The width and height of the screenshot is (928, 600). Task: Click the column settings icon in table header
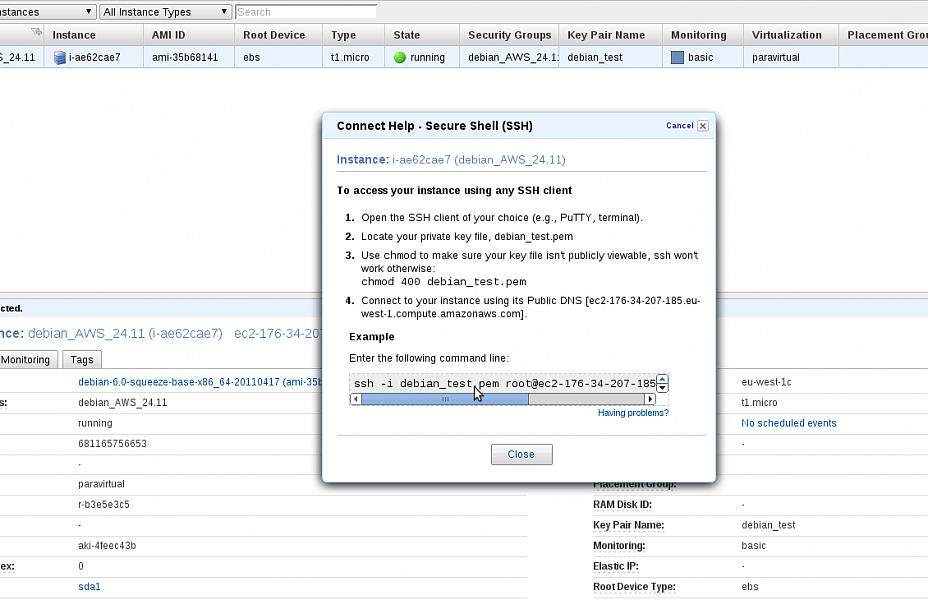pyautogui.click(x=37, y=31)
